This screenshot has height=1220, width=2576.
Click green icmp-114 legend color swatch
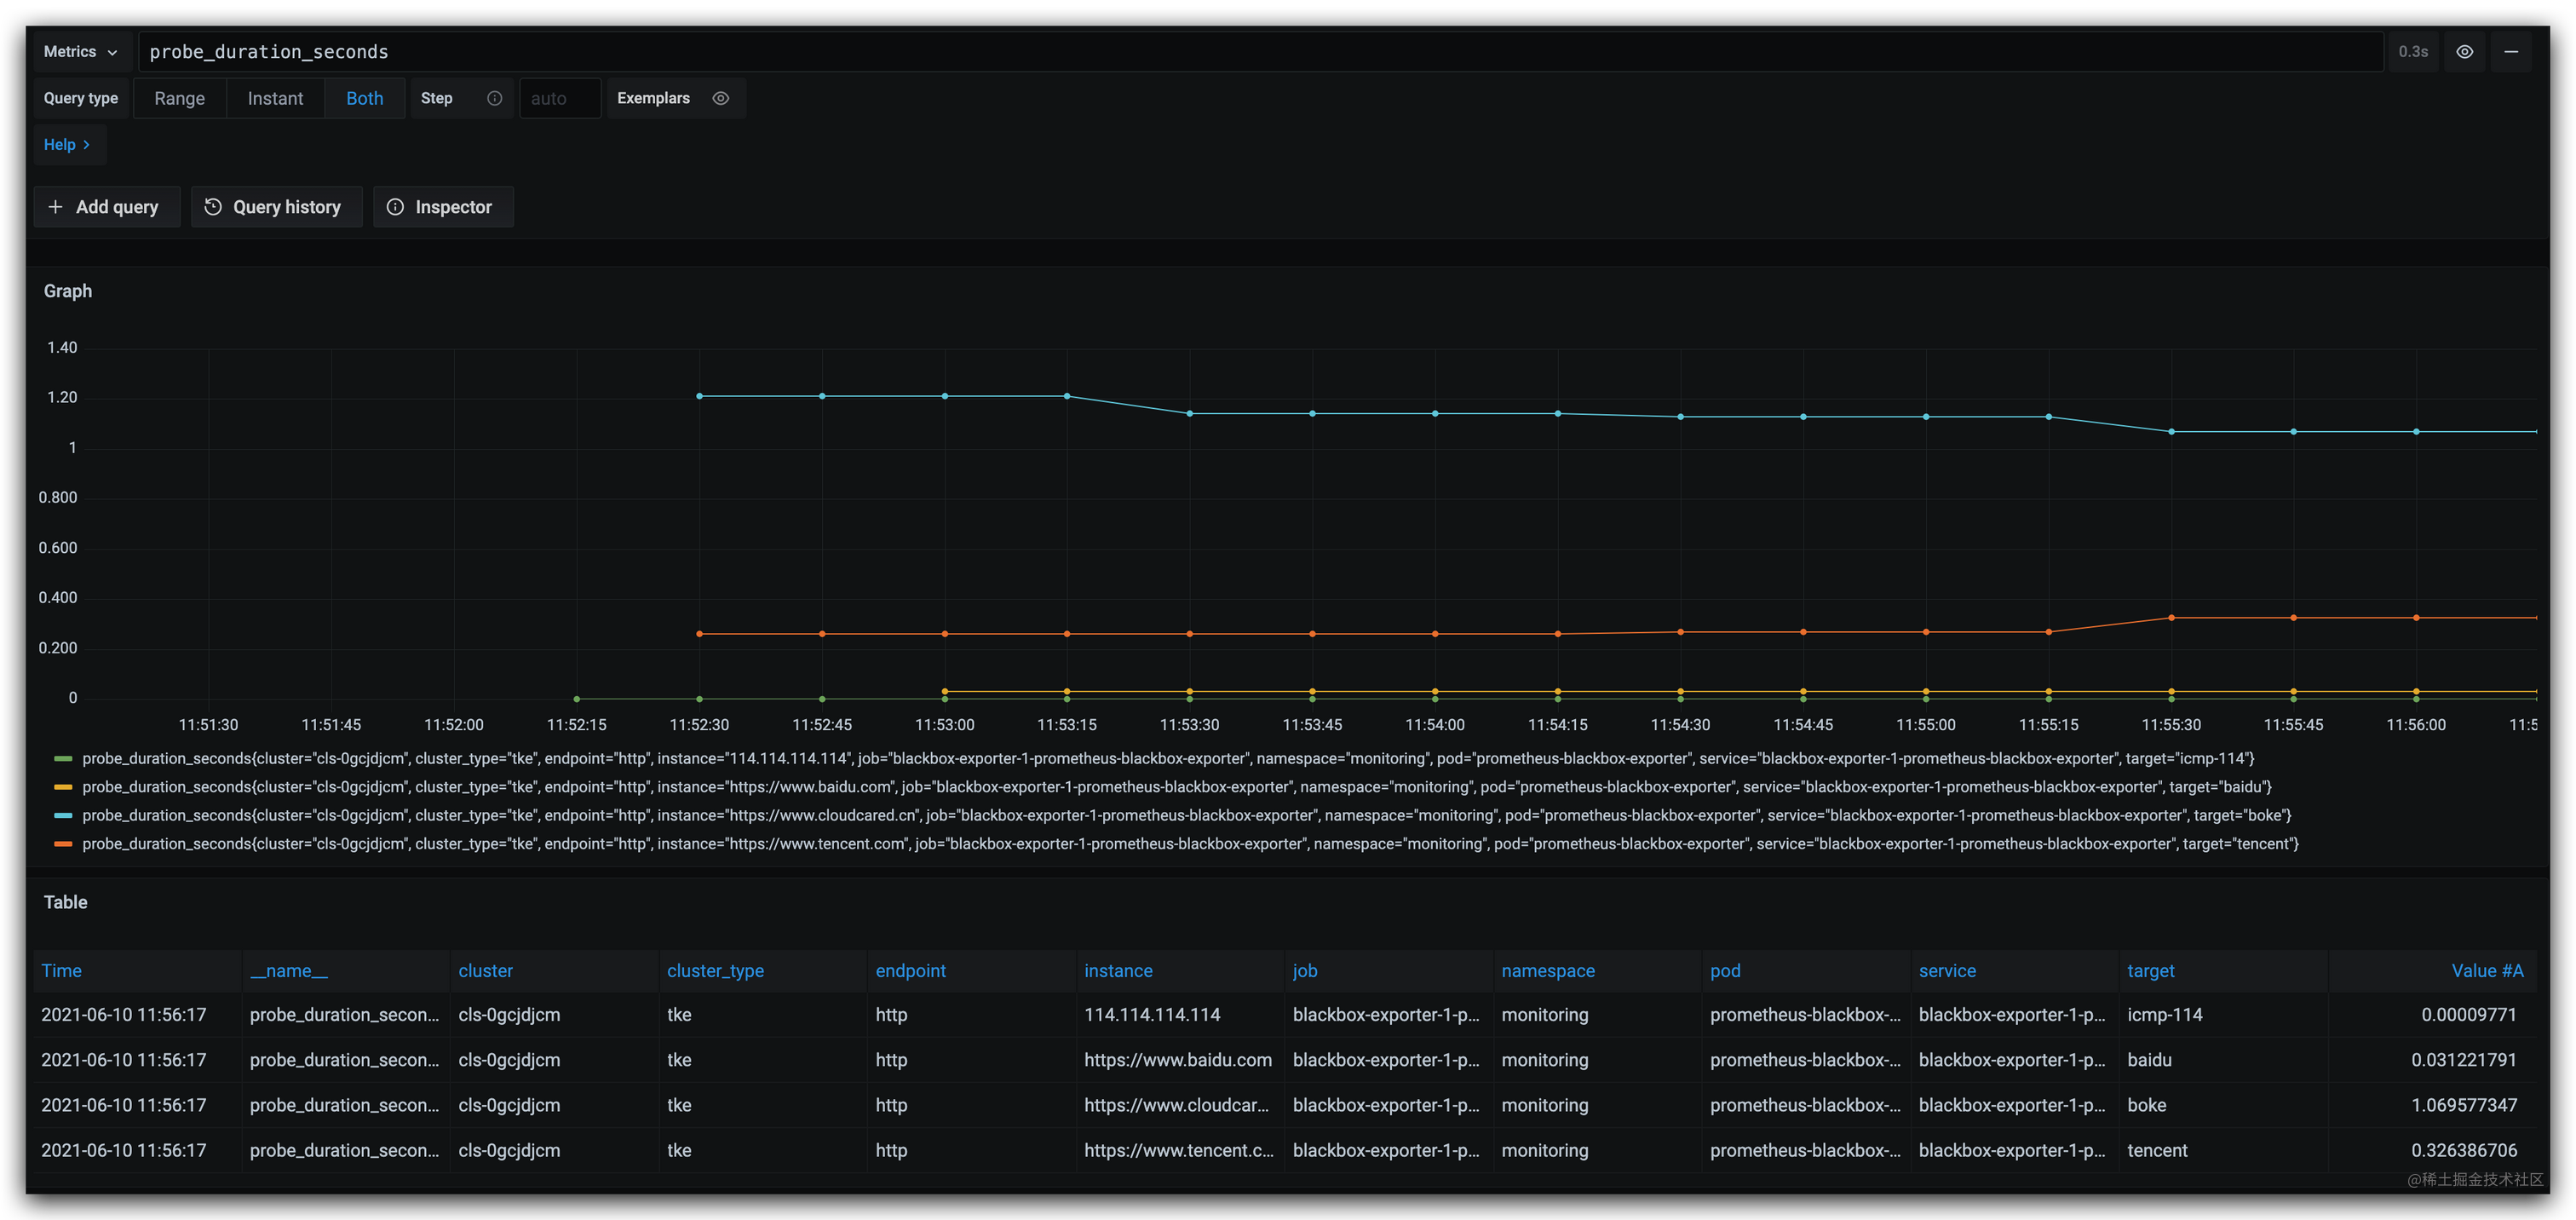click(x=63, y=759)
